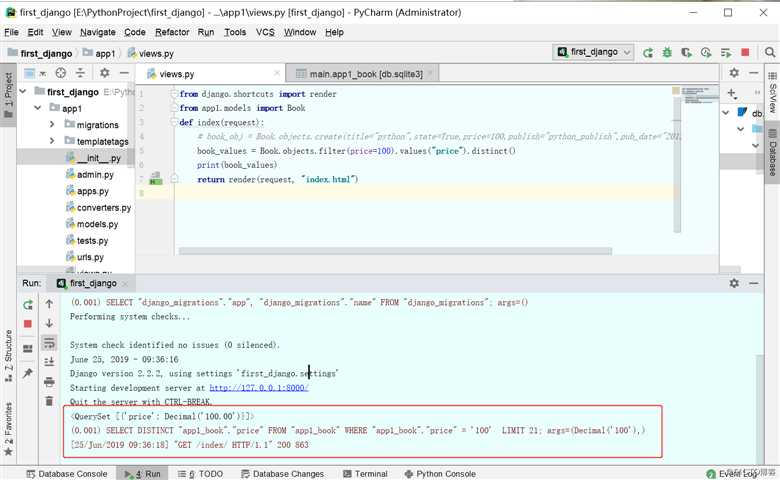Stop the server using the main toolbar stop button
This screenshot has height=480, width=780.
click(x=745, y=52)
